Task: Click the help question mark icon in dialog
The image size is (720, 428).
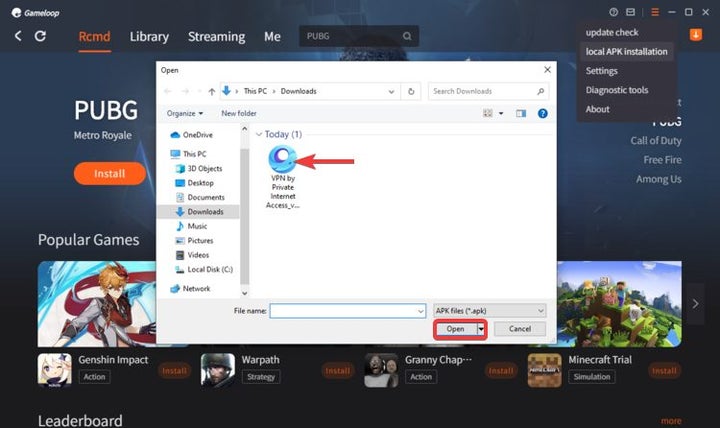Action: coord(543,113)
